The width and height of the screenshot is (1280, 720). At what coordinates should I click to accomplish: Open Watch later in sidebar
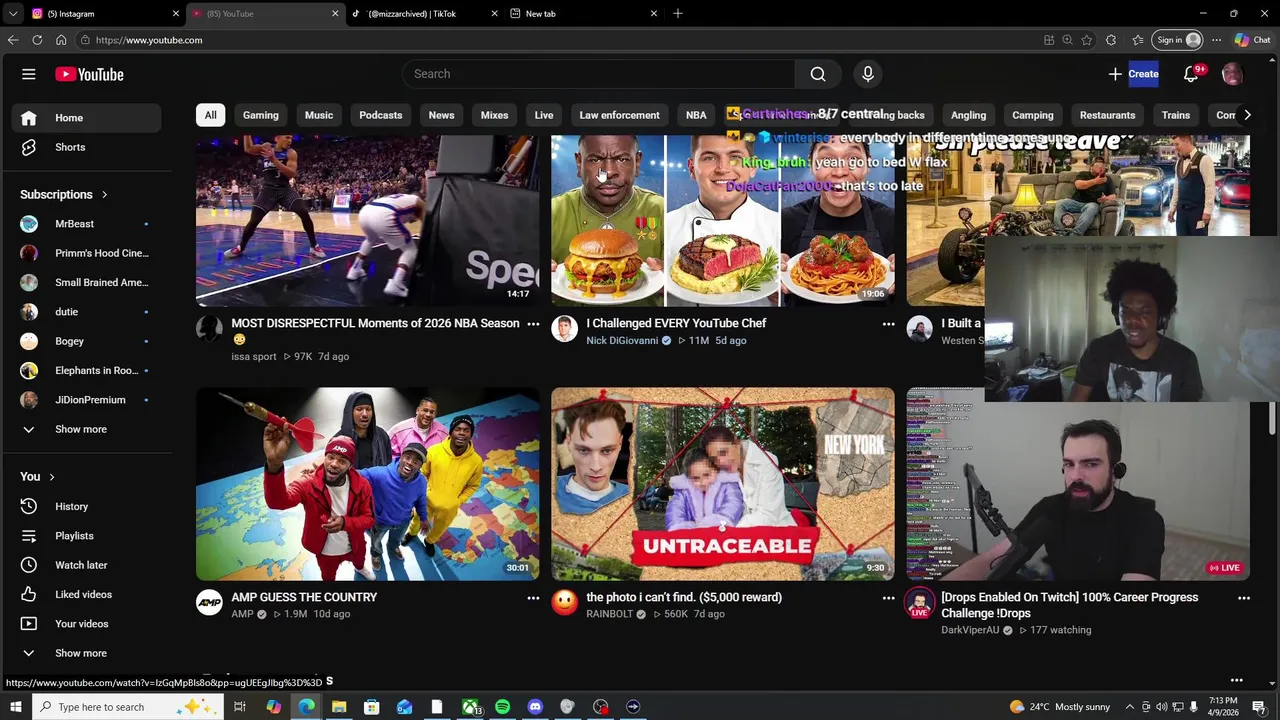[x=86, y=565]
